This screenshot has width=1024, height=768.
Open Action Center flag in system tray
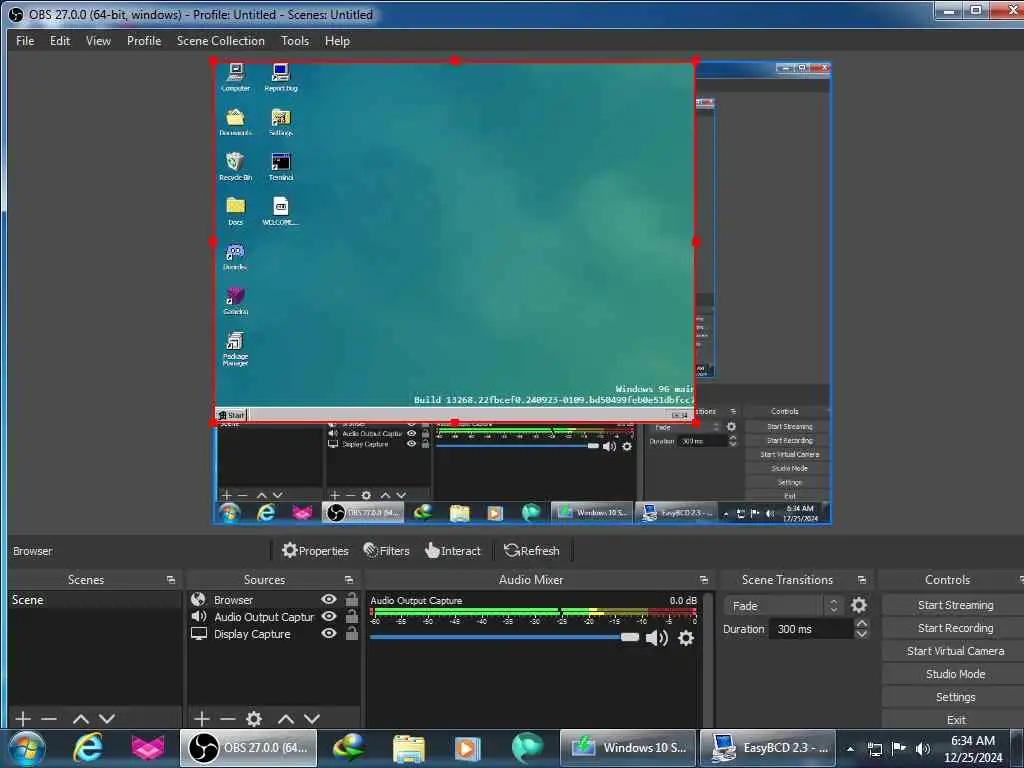click(899, 749)
